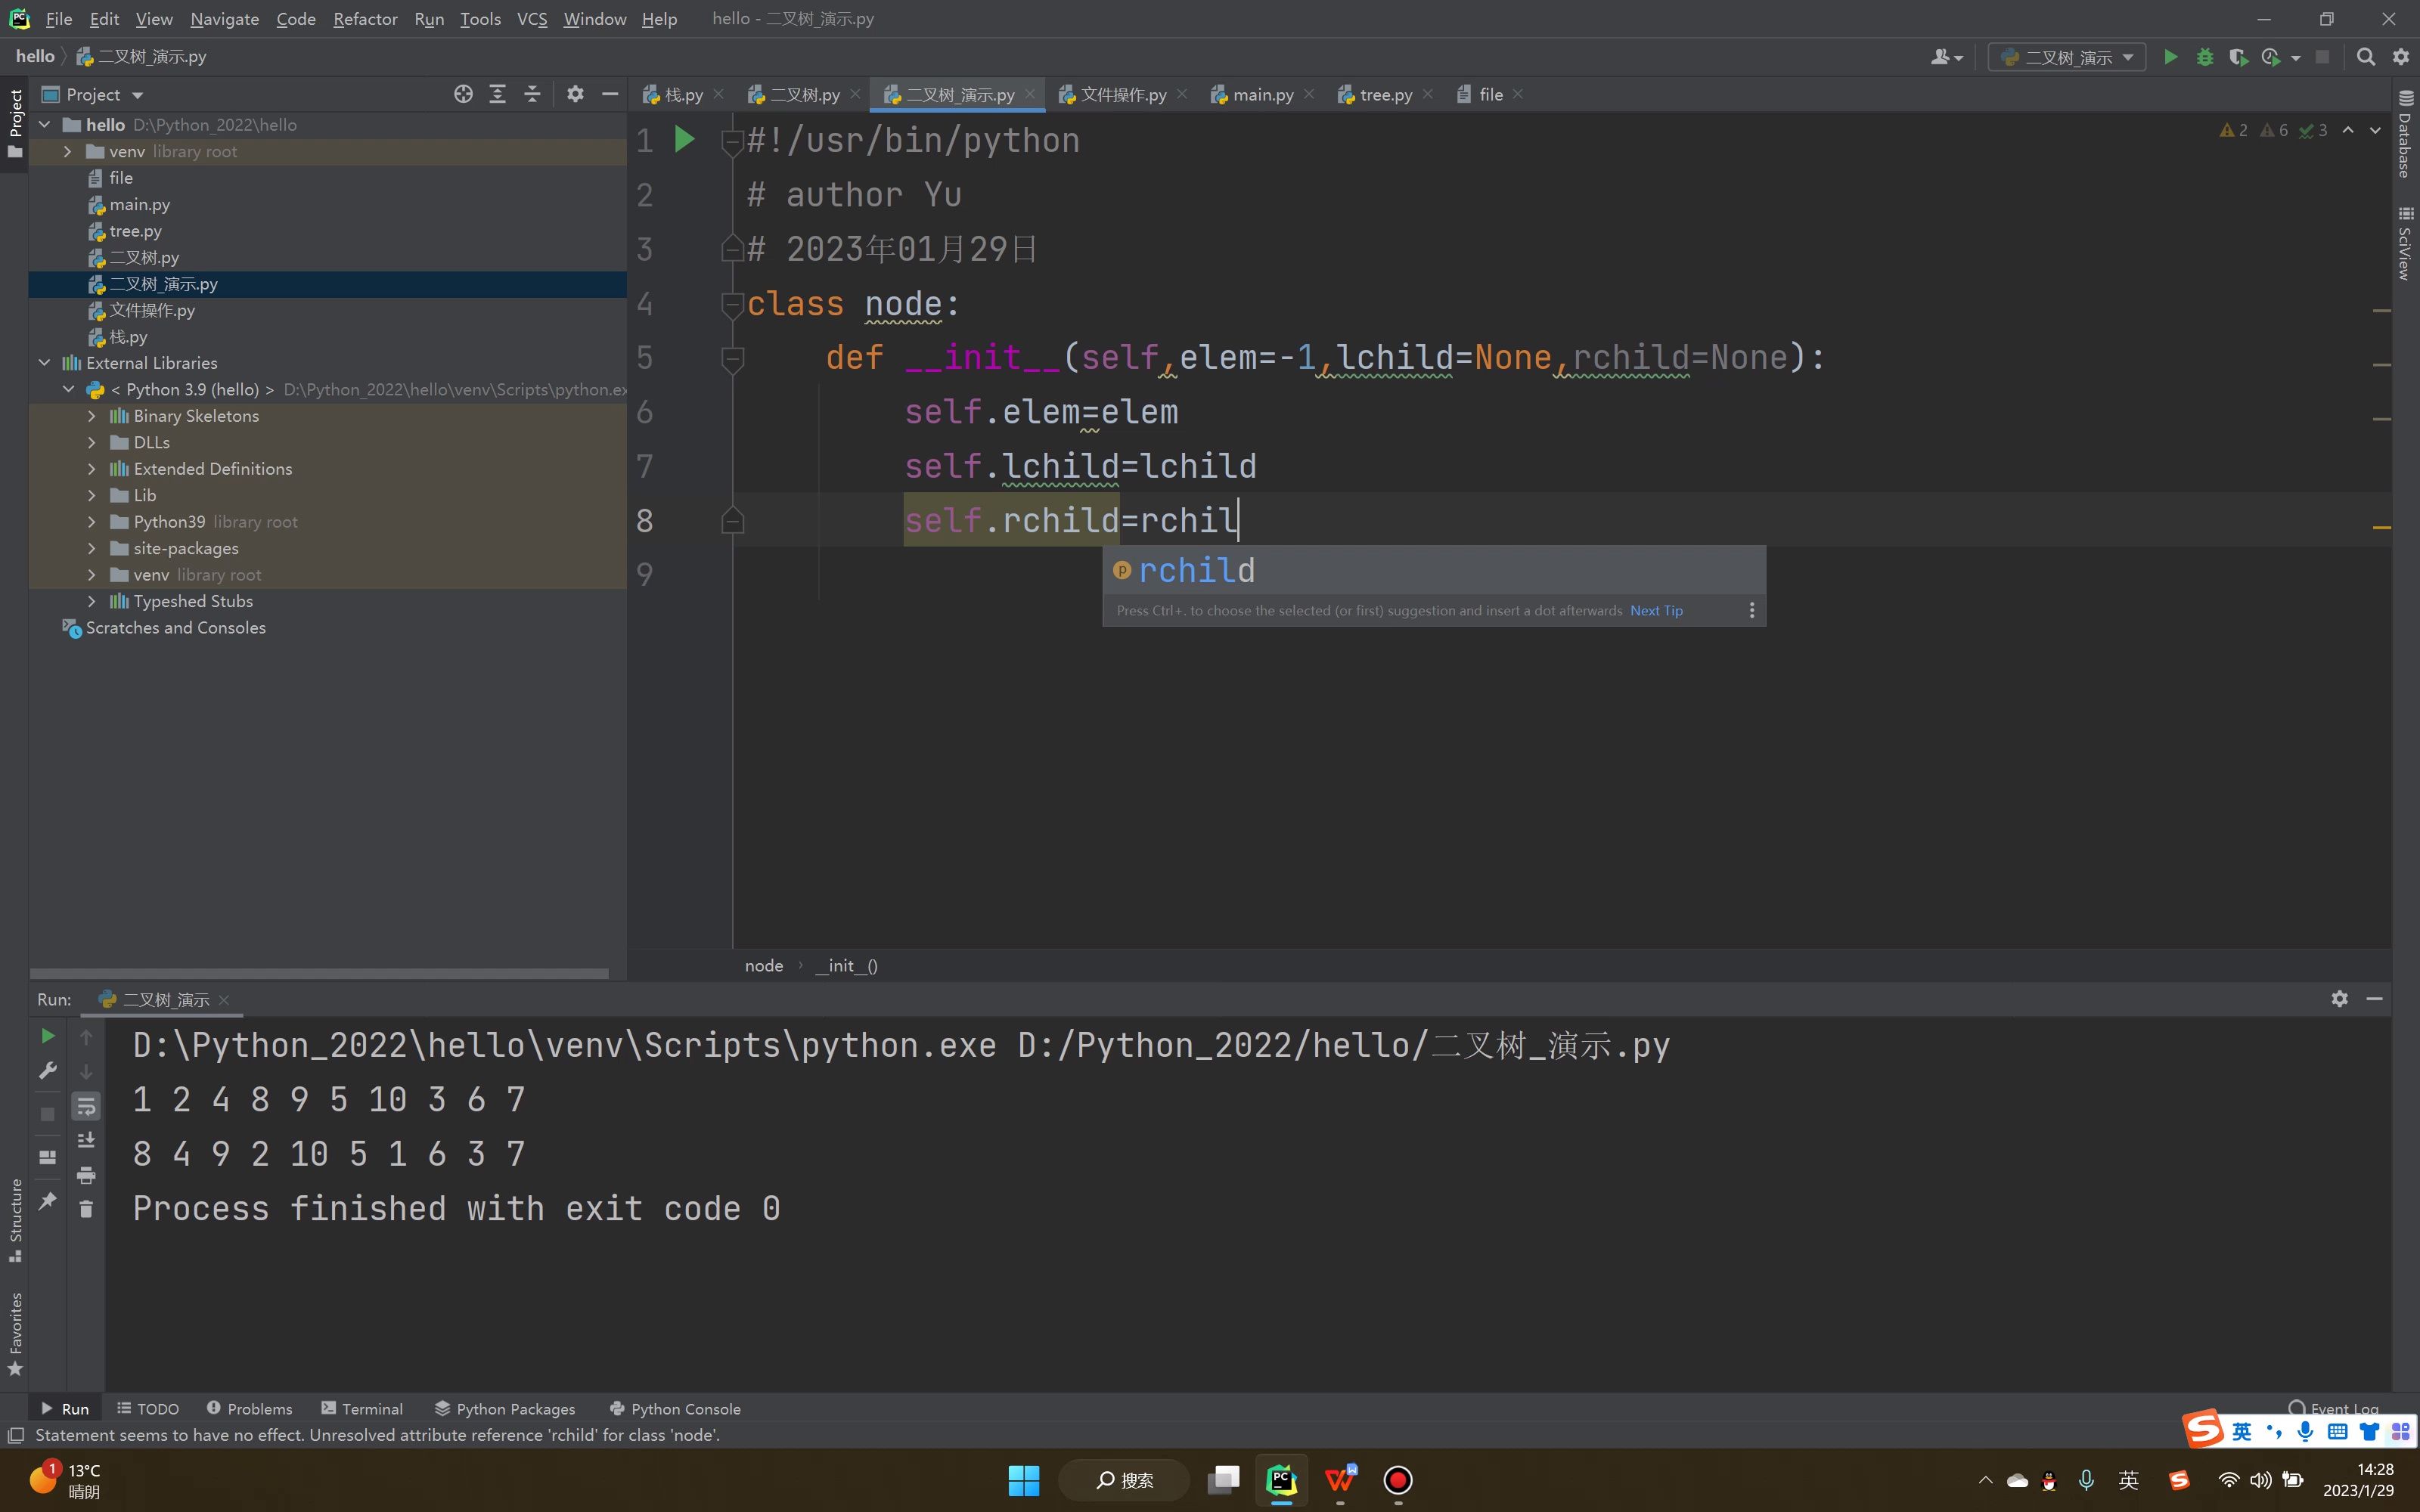Open Project panel options gear
This screenshot has width=2420, height=1512.
tap(575, 94)
